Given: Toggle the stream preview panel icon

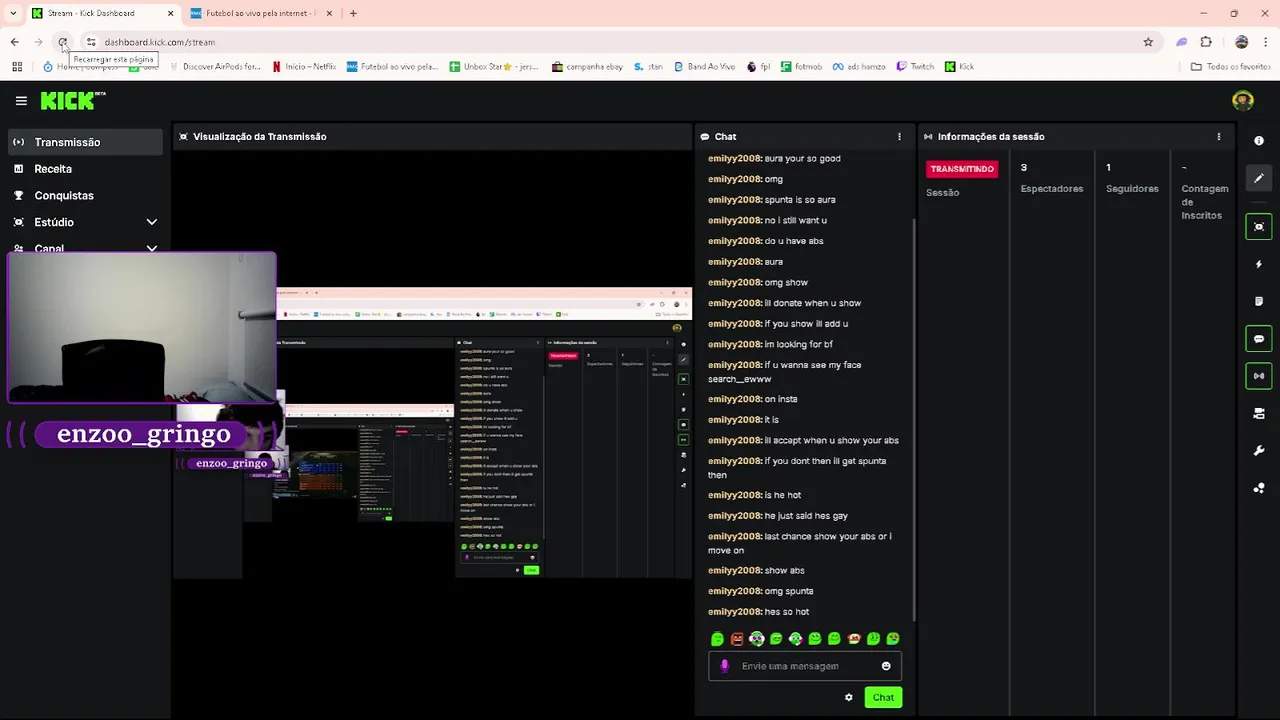Looking at the screenshot, I should point(1259,227).
